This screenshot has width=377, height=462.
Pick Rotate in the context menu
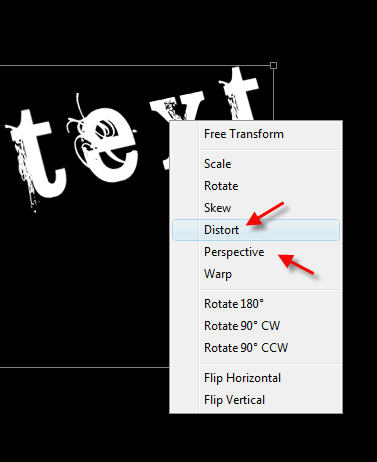click(256, 186)
